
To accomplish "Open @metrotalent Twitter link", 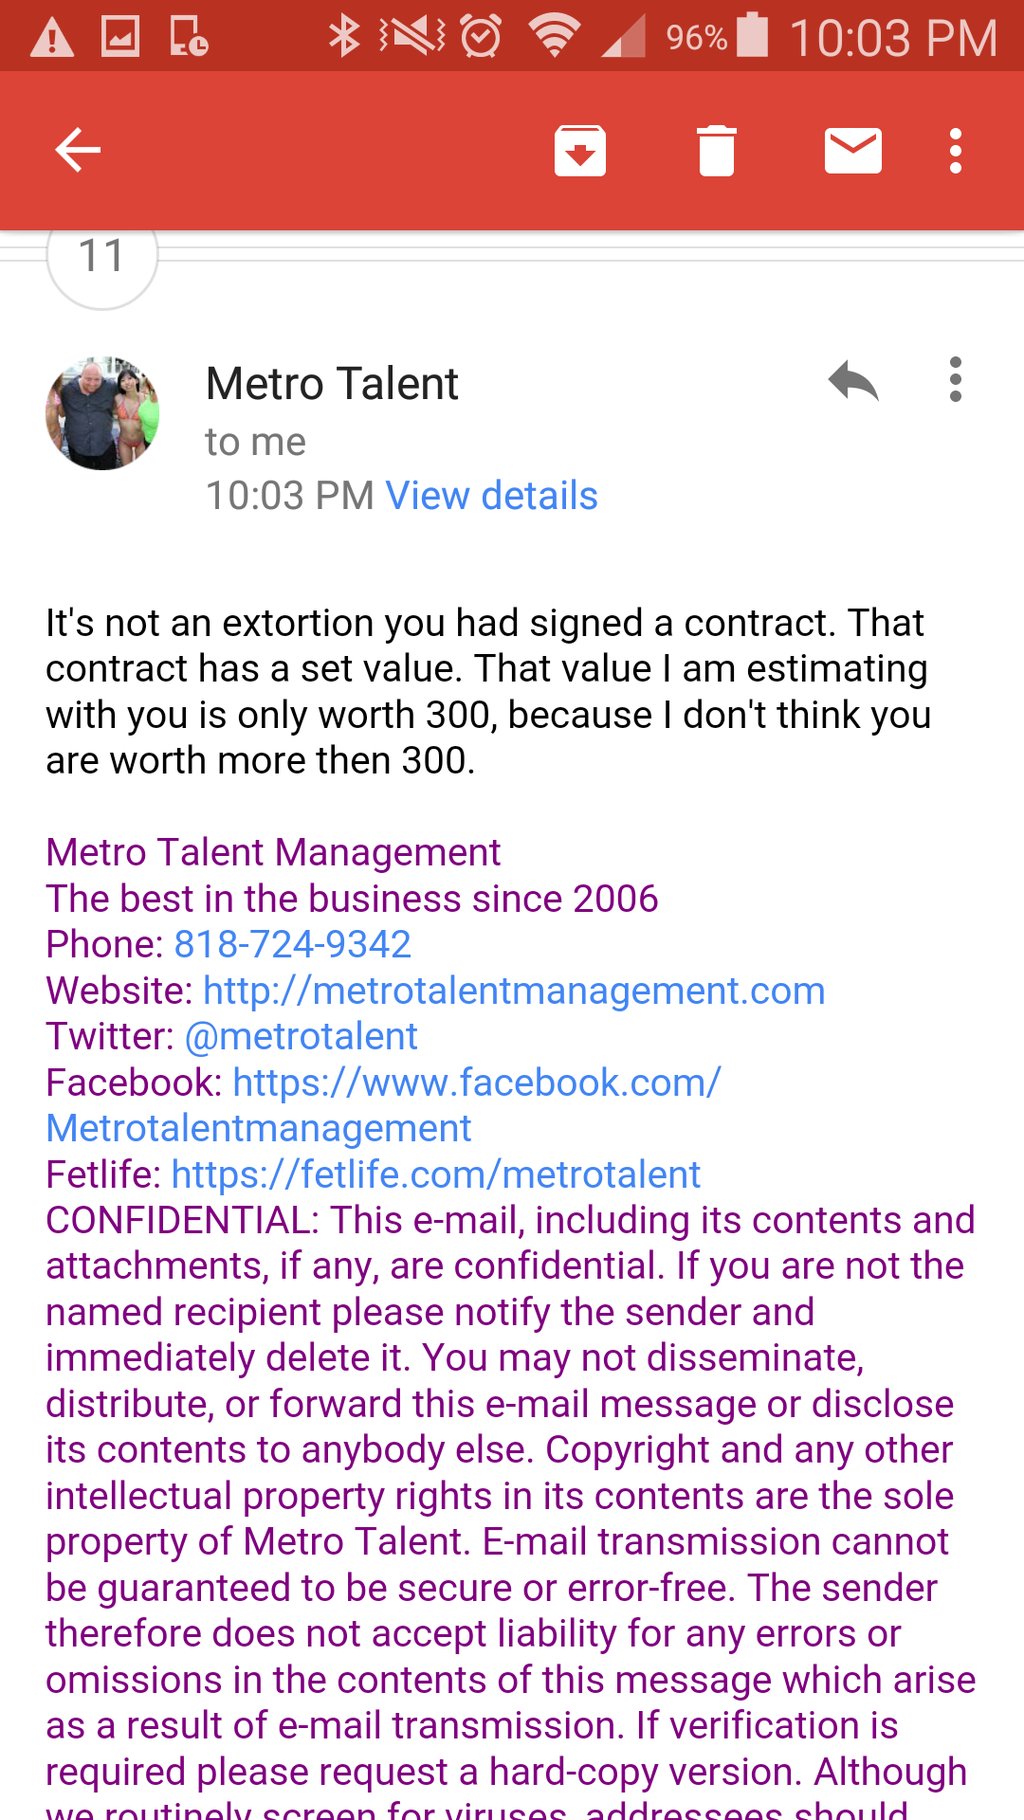I will (301, 1037).
